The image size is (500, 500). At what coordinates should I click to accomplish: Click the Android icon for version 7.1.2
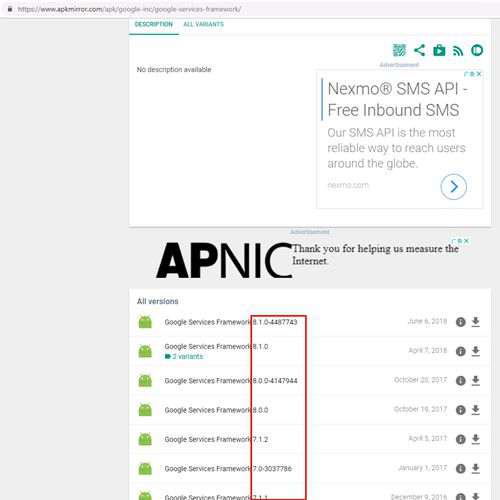[145, 439]
